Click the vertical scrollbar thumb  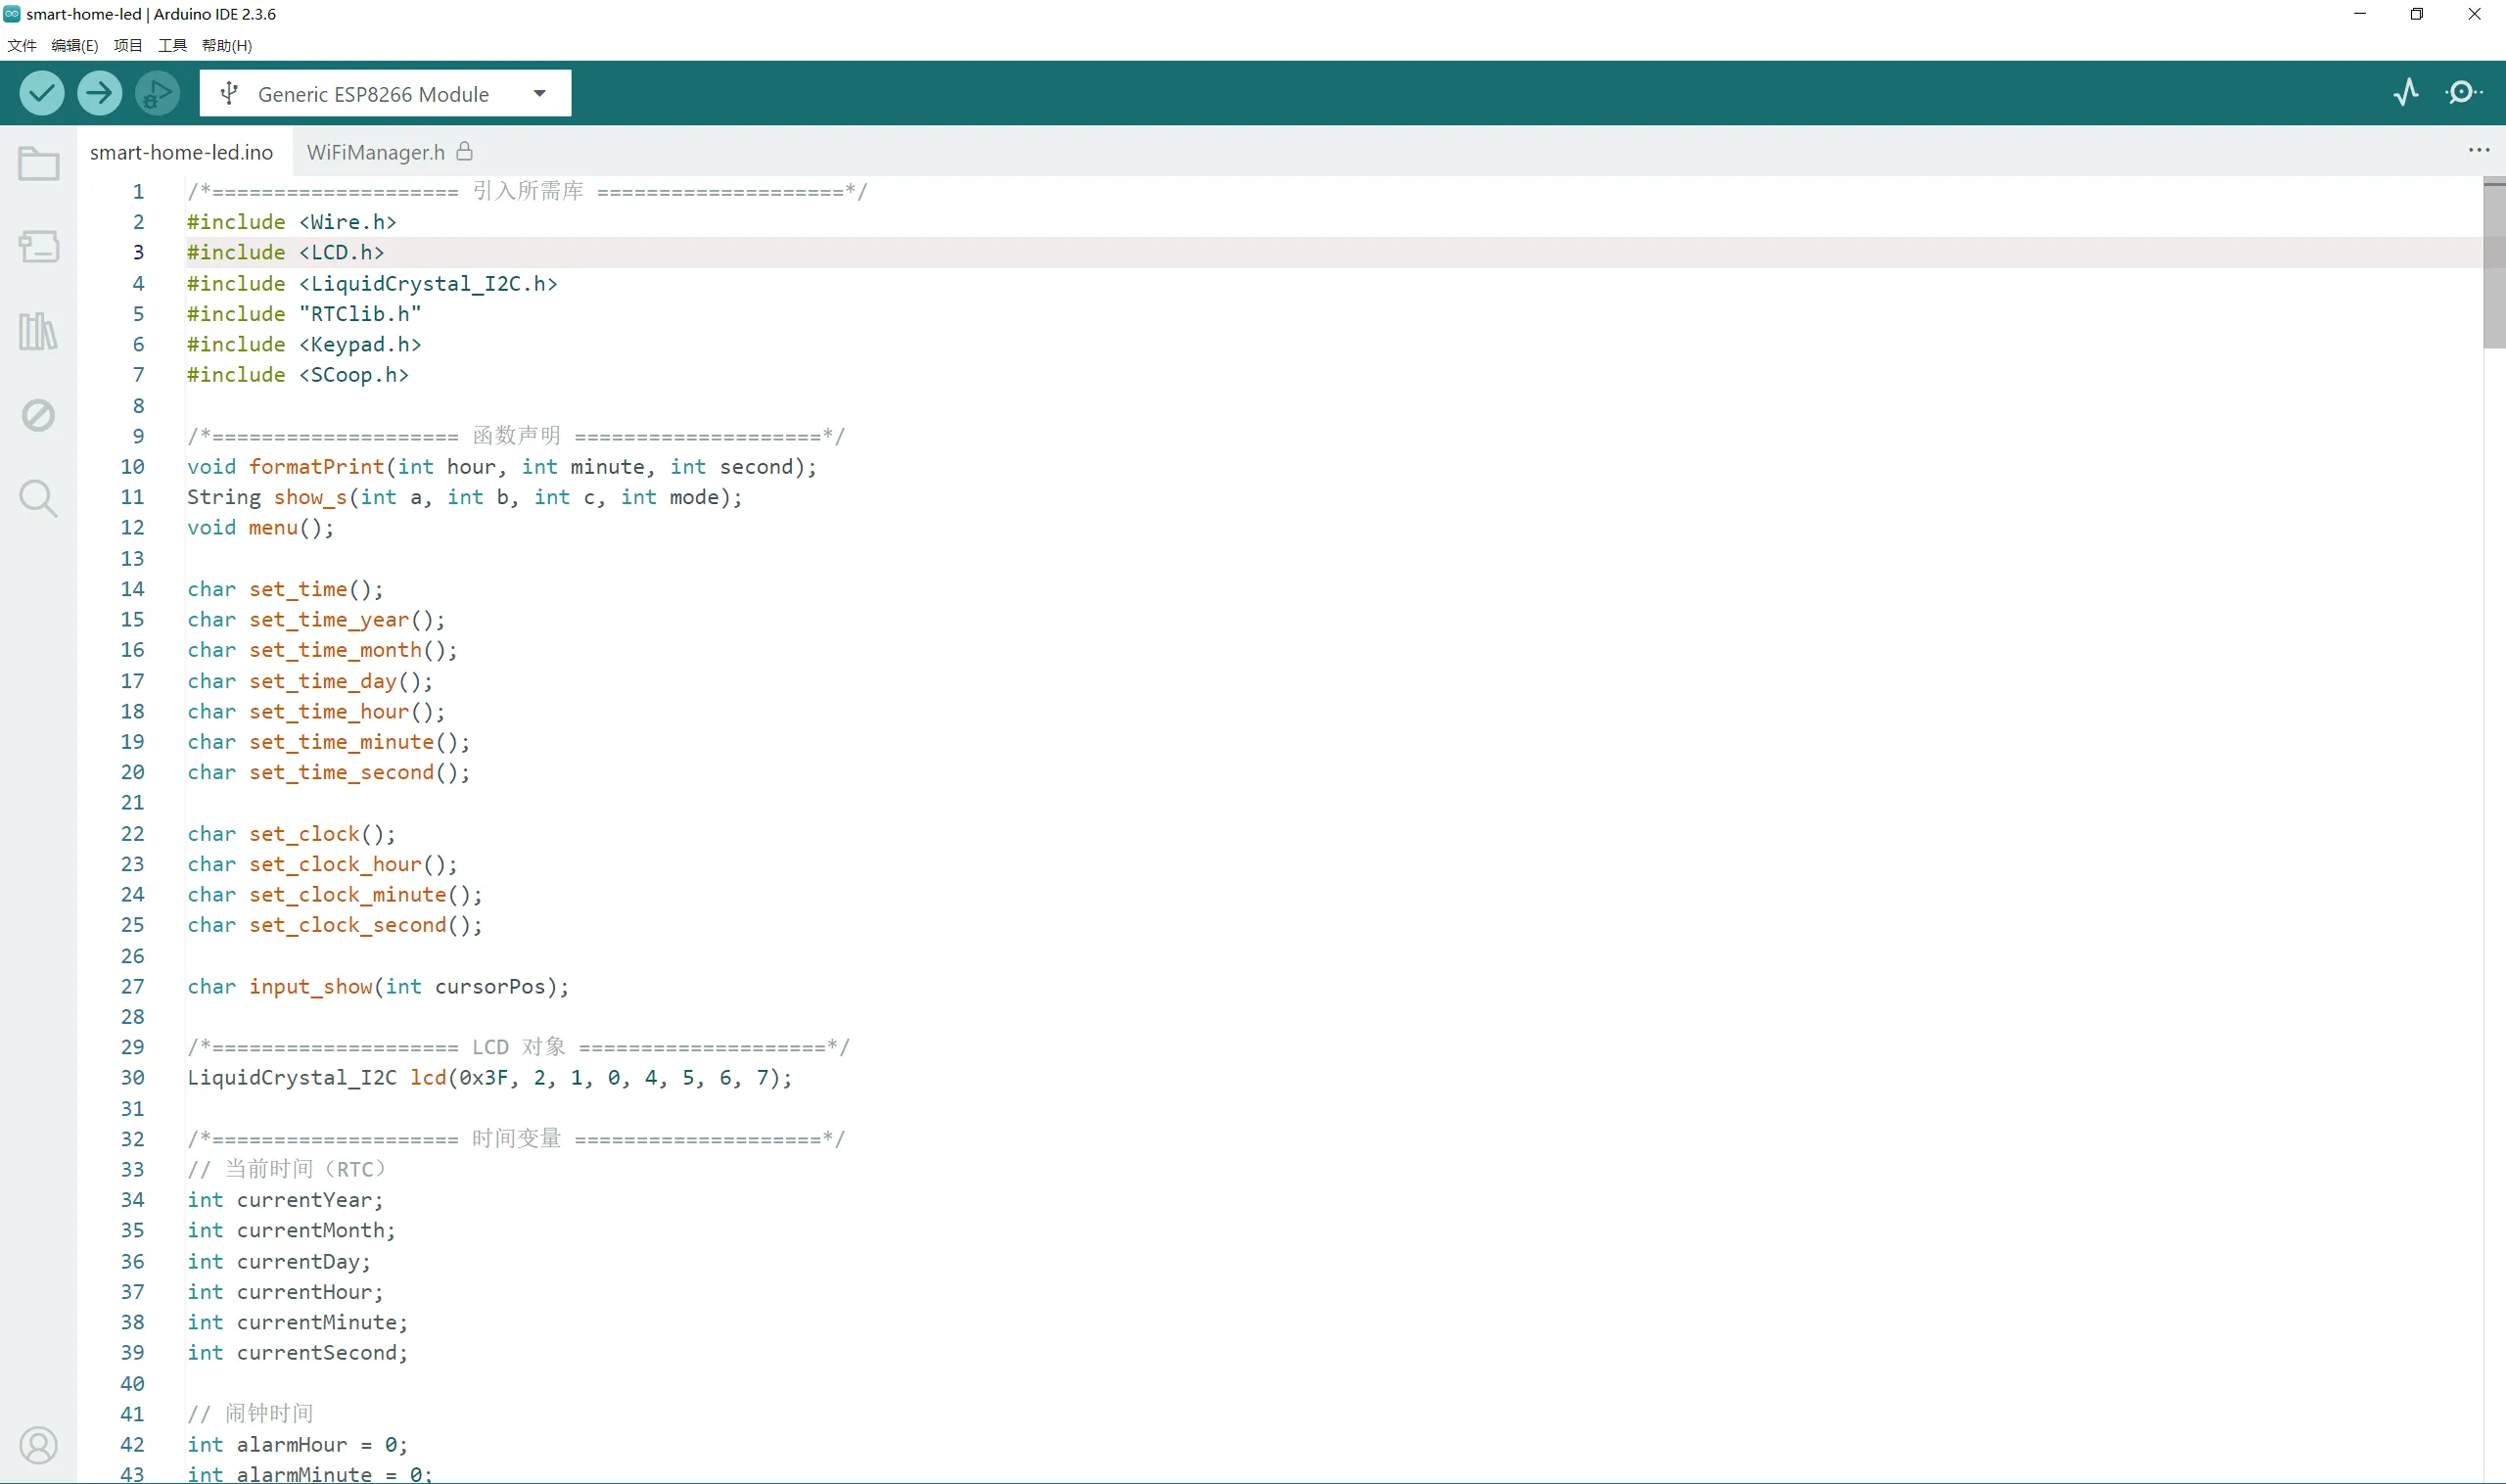(x=2493, y=264)
